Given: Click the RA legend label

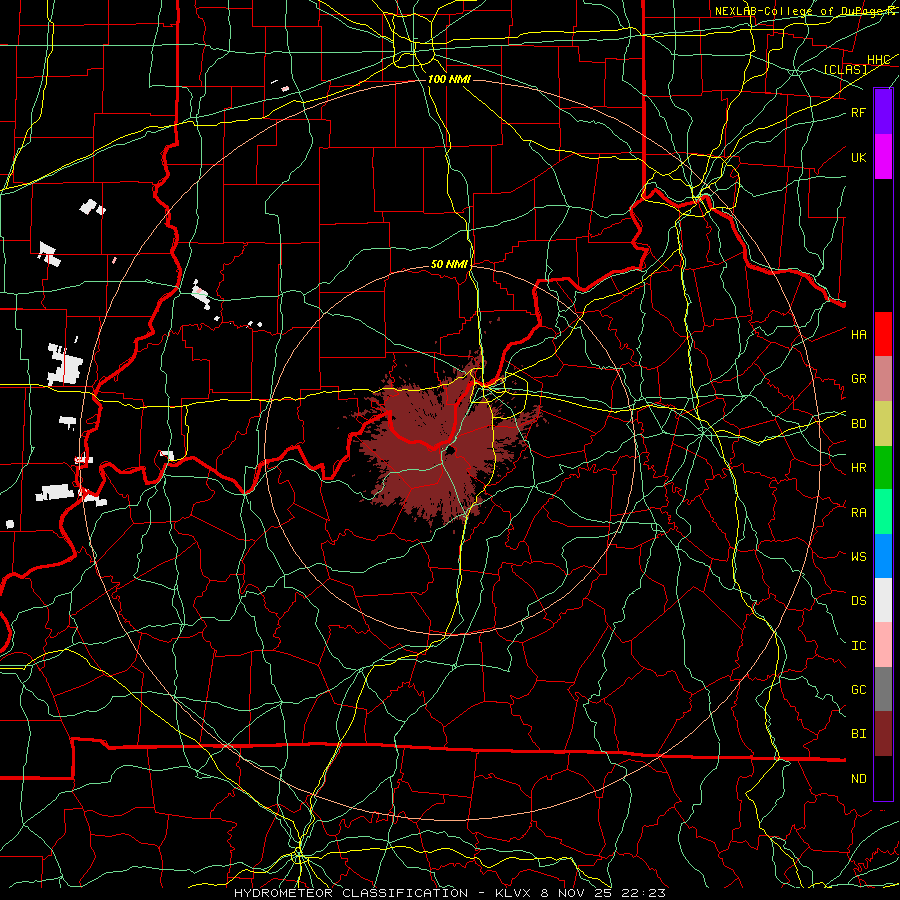Looking at the screenshot, I should tap(858, 513).
